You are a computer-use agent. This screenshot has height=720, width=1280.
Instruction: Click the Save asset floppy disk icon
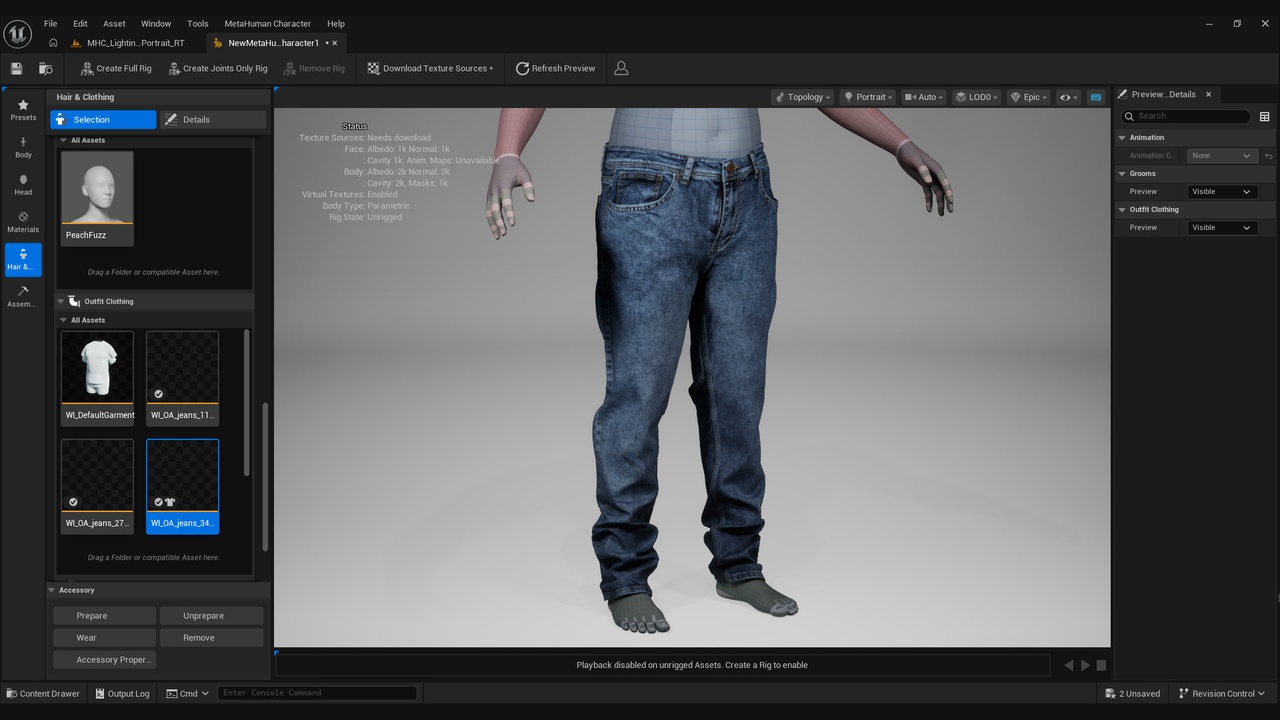[16, 68]
